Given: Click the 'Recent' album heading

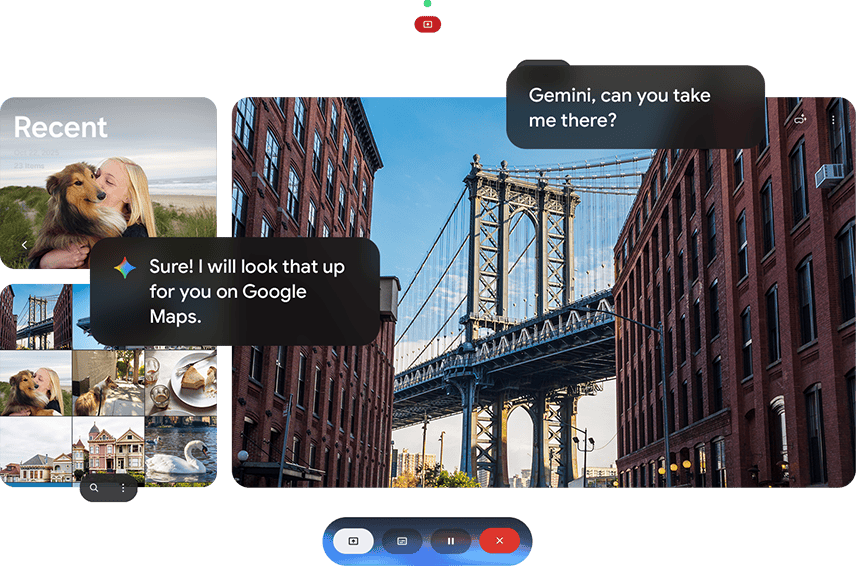Looking at the screenshot, I should coord(60,128).
